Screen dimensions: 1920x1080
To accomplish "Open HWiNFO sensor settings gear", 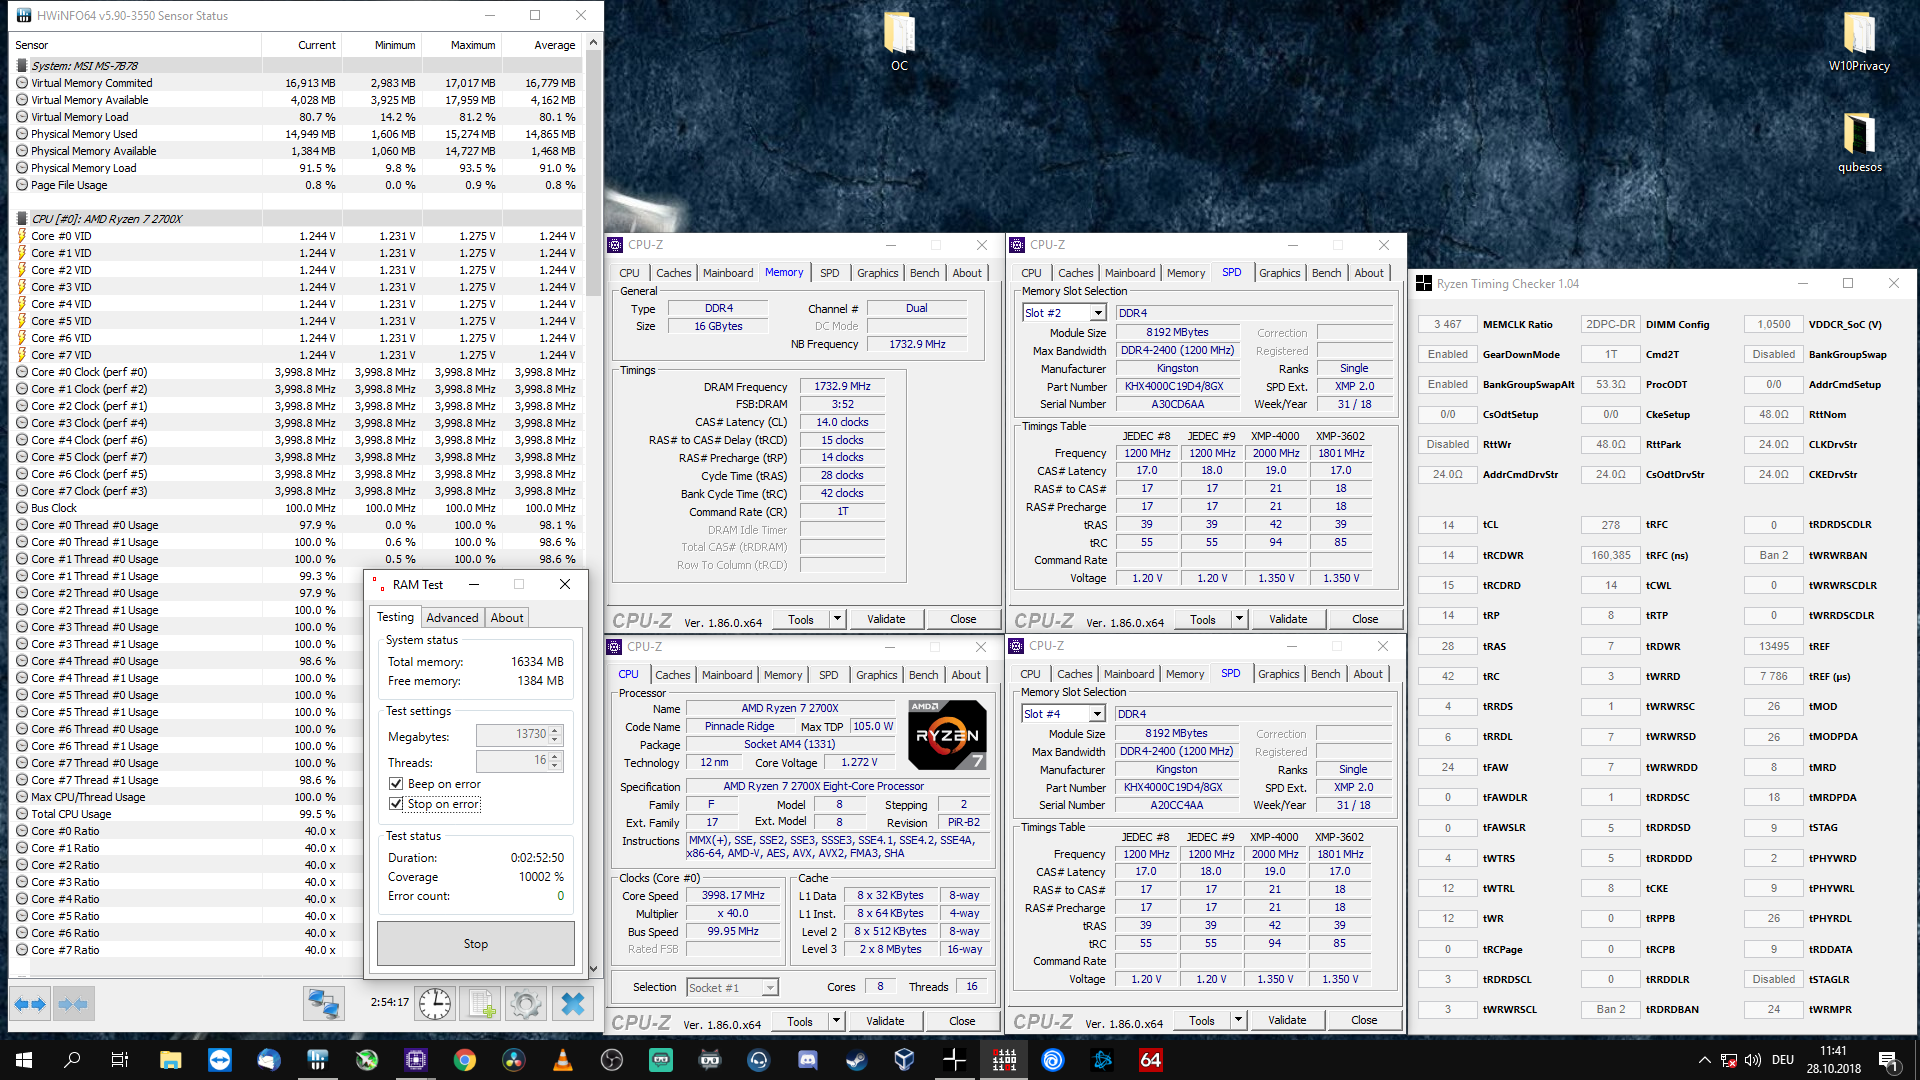I will [x=526, y=1003].
